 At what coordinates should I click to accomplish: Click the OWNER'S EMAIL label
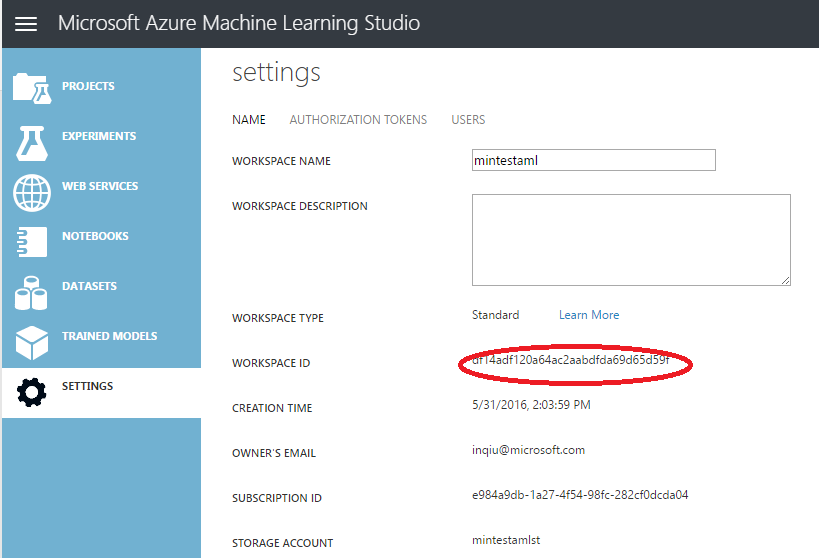(274, 453)
